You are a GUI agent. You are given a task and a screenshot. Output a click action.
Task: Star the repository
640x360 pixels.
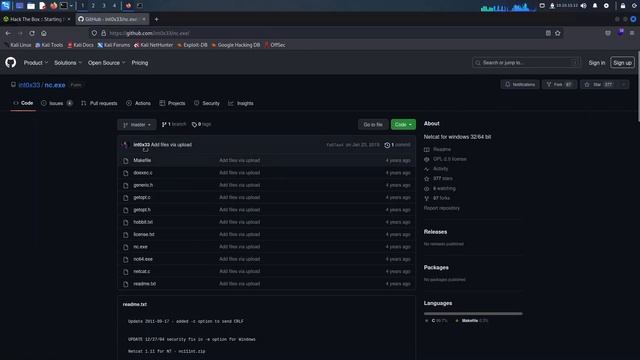click(599, 84)
